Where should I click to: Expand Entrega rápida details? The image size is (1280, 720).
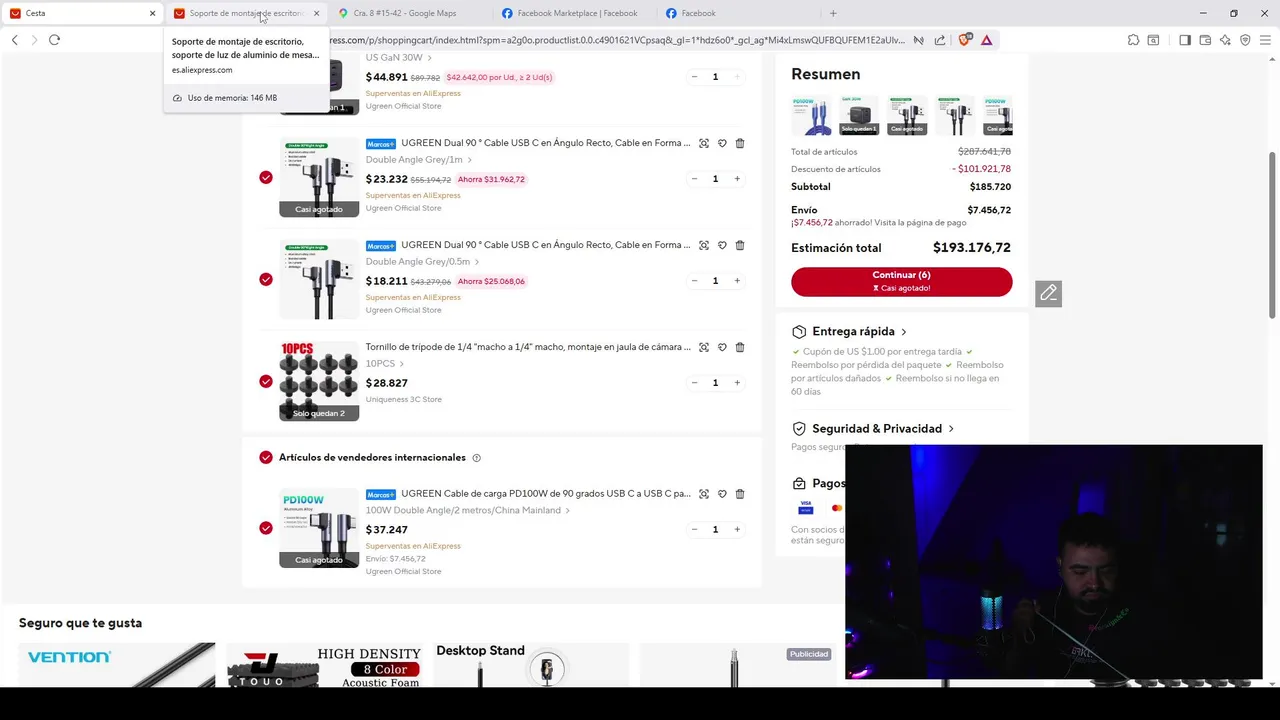coord(860,331)
